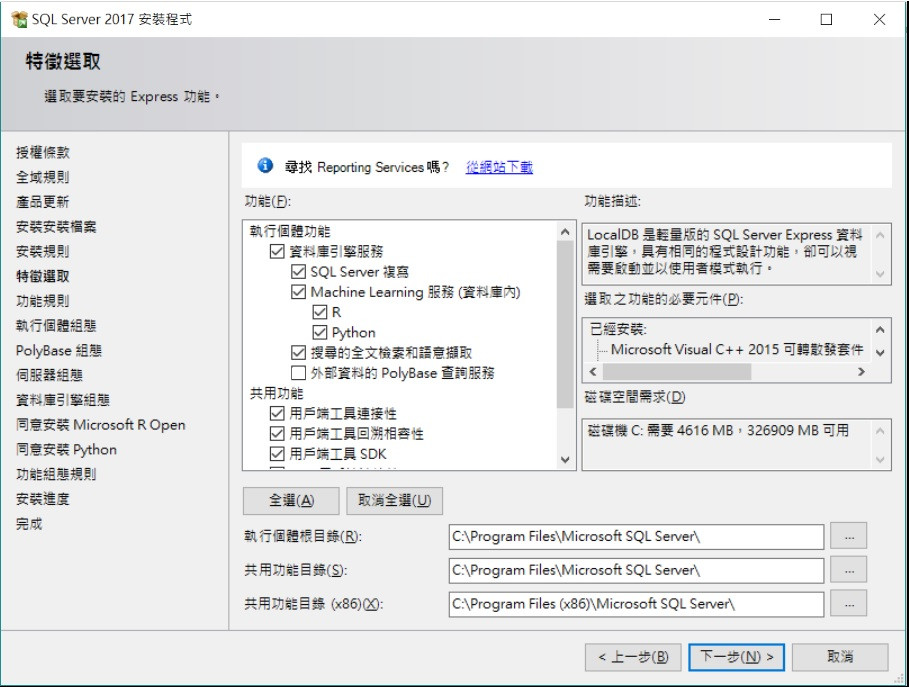Toggle the 資料庫引擎服務 checkbox
The height and width of the screenshot is (687, 909).
[277, 252]
